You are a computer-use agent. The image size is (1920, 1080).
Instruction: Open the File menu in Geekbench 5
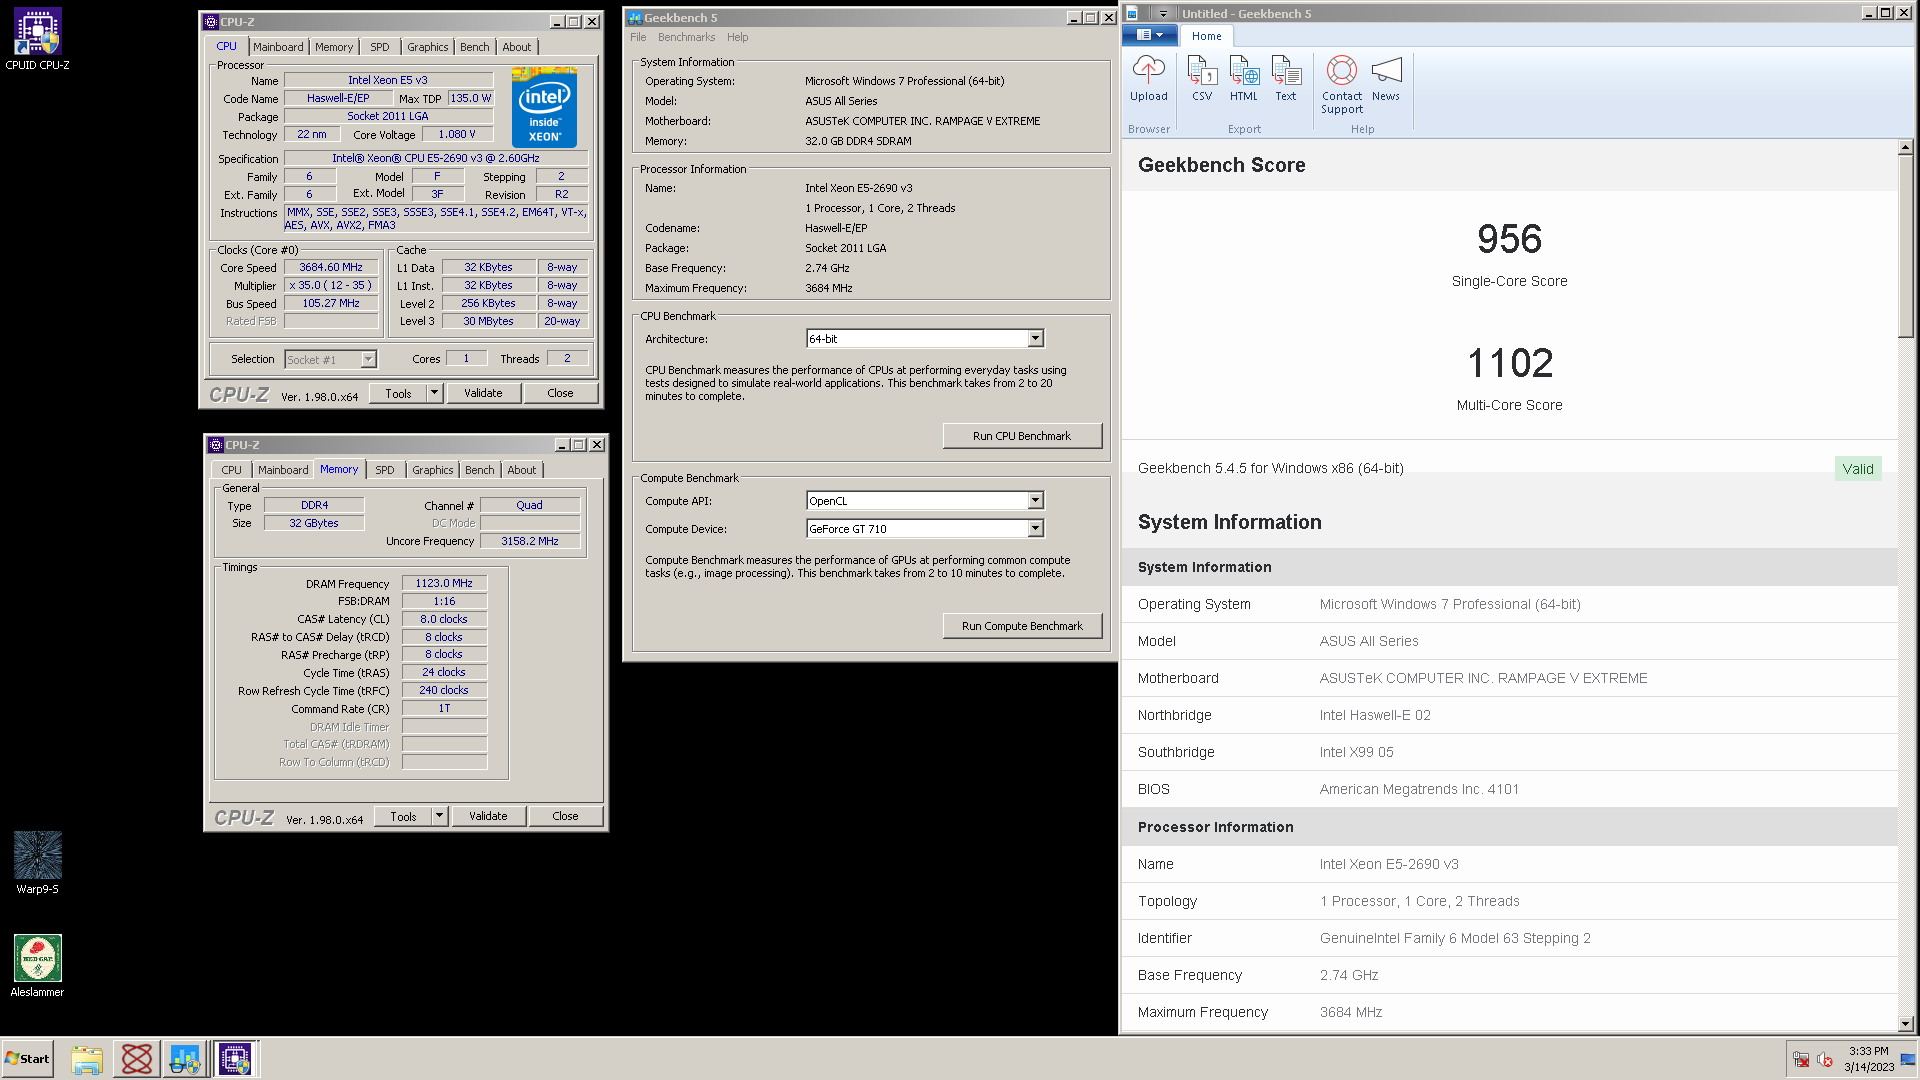(x=638, y=37)
